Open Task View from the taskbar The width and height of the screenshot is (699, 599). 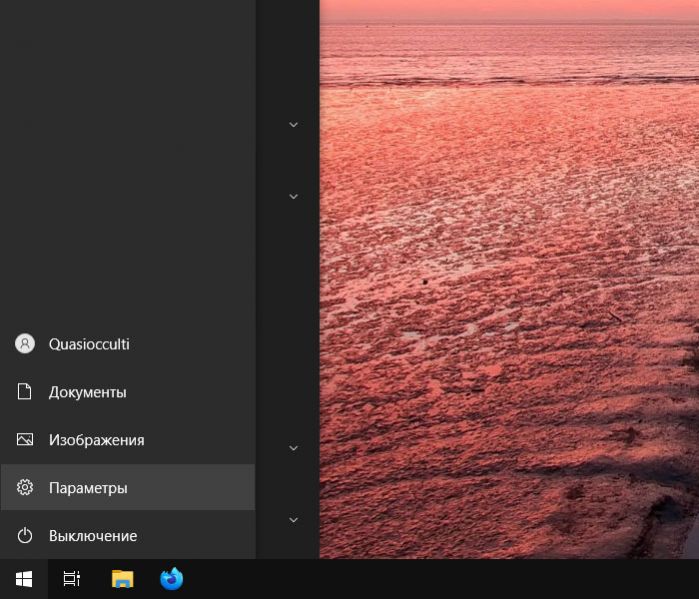71,579
